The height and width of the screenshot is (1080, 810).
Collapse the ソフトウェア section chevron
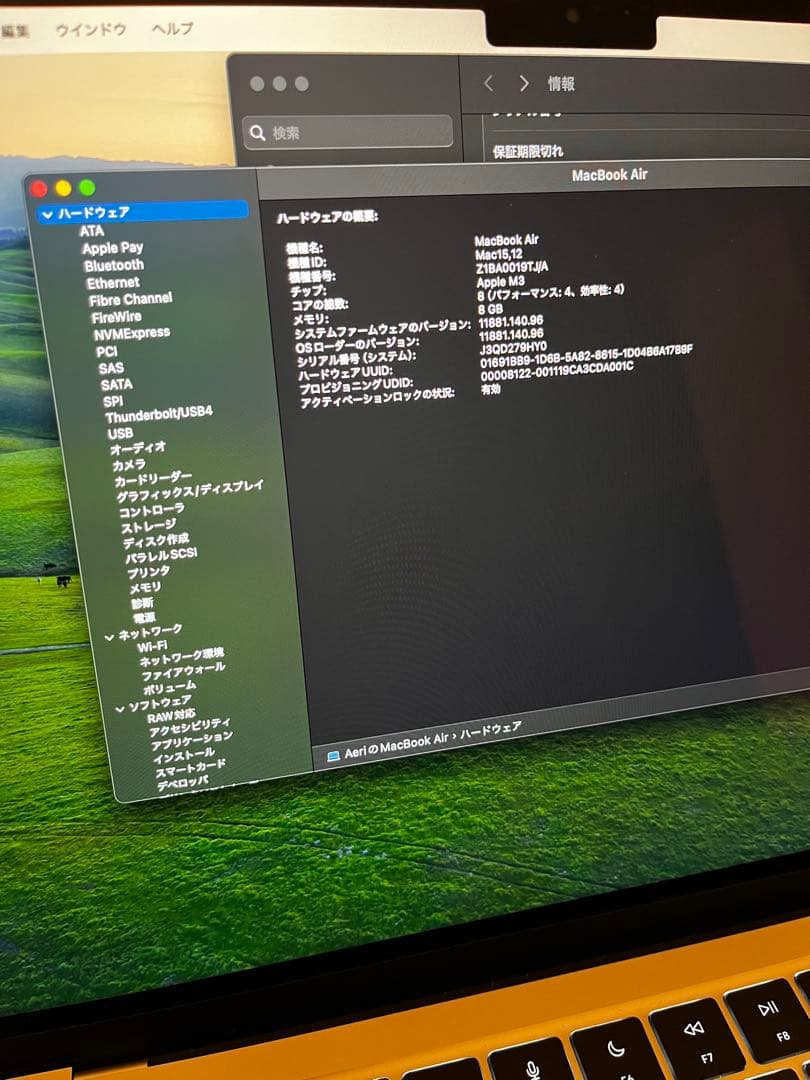(x=119, y=709)
